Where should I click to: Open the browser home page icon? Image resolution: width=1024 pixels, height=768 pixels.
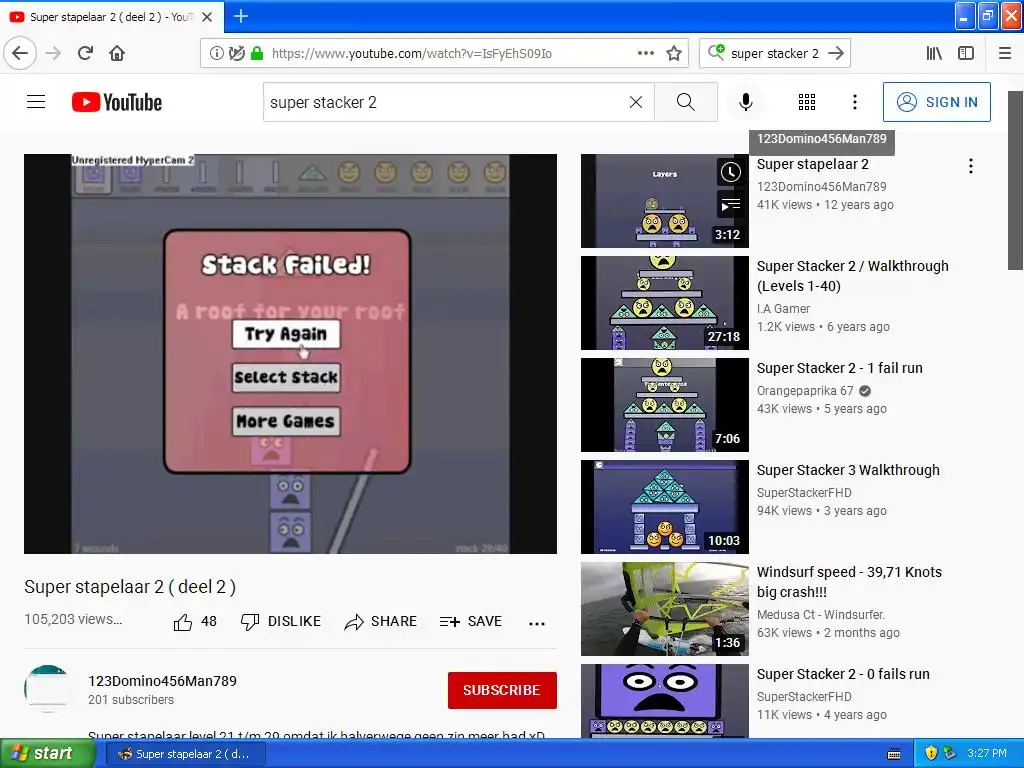pyautogui.click(x=117, y=53)
